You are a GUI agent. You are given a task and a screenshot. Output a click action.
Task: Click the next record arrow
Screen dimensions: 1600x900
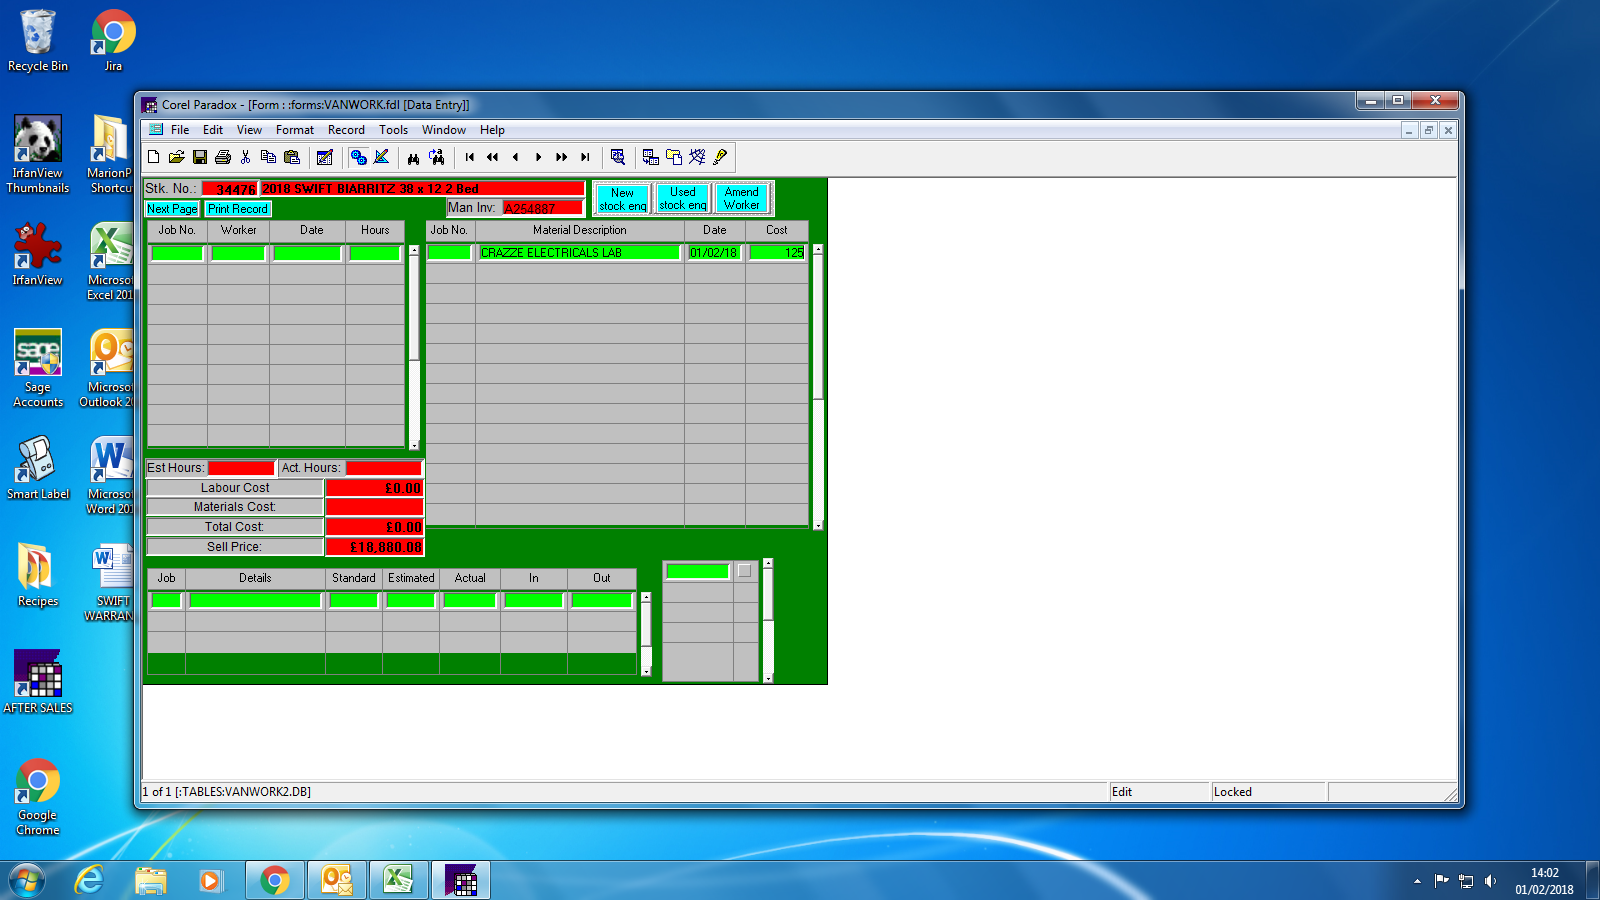coord(539,157)
